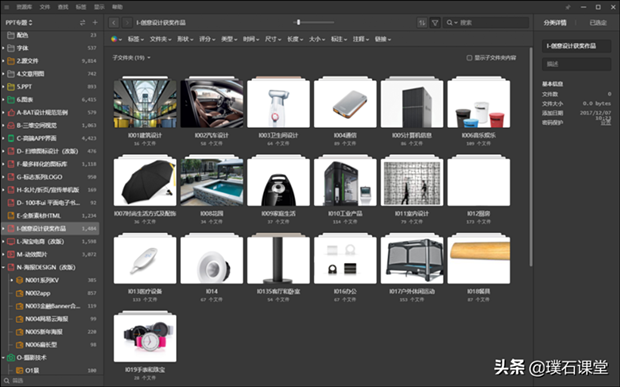Click the pin window icon
The image size is (620, 387).
(x=568, y=7)
